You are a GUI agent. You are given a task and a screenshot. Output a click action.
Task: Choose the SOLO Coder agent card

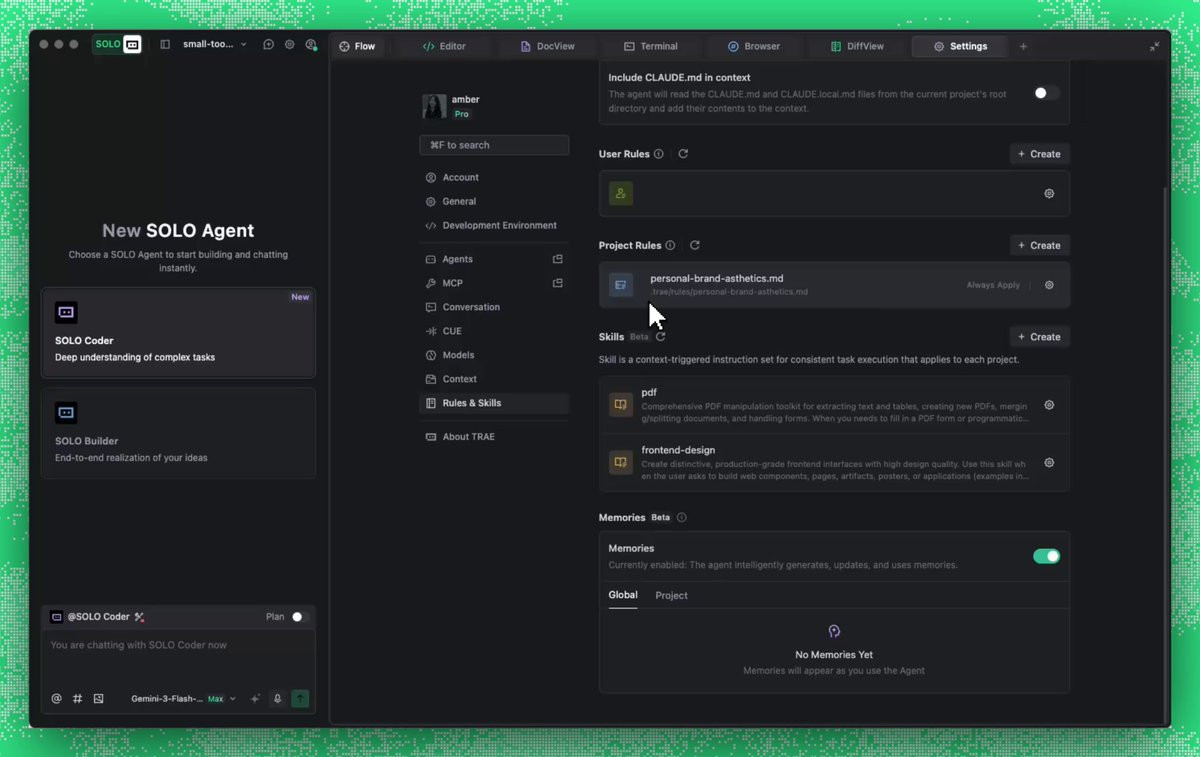coord(178,333)
